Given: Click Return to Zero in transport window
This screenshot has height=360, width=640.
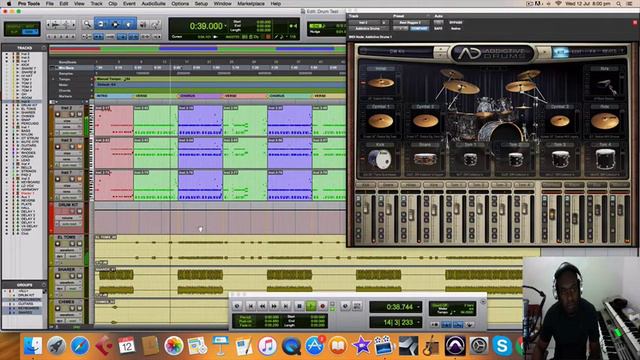Looking at the screenshot, I should coord(251,306).
